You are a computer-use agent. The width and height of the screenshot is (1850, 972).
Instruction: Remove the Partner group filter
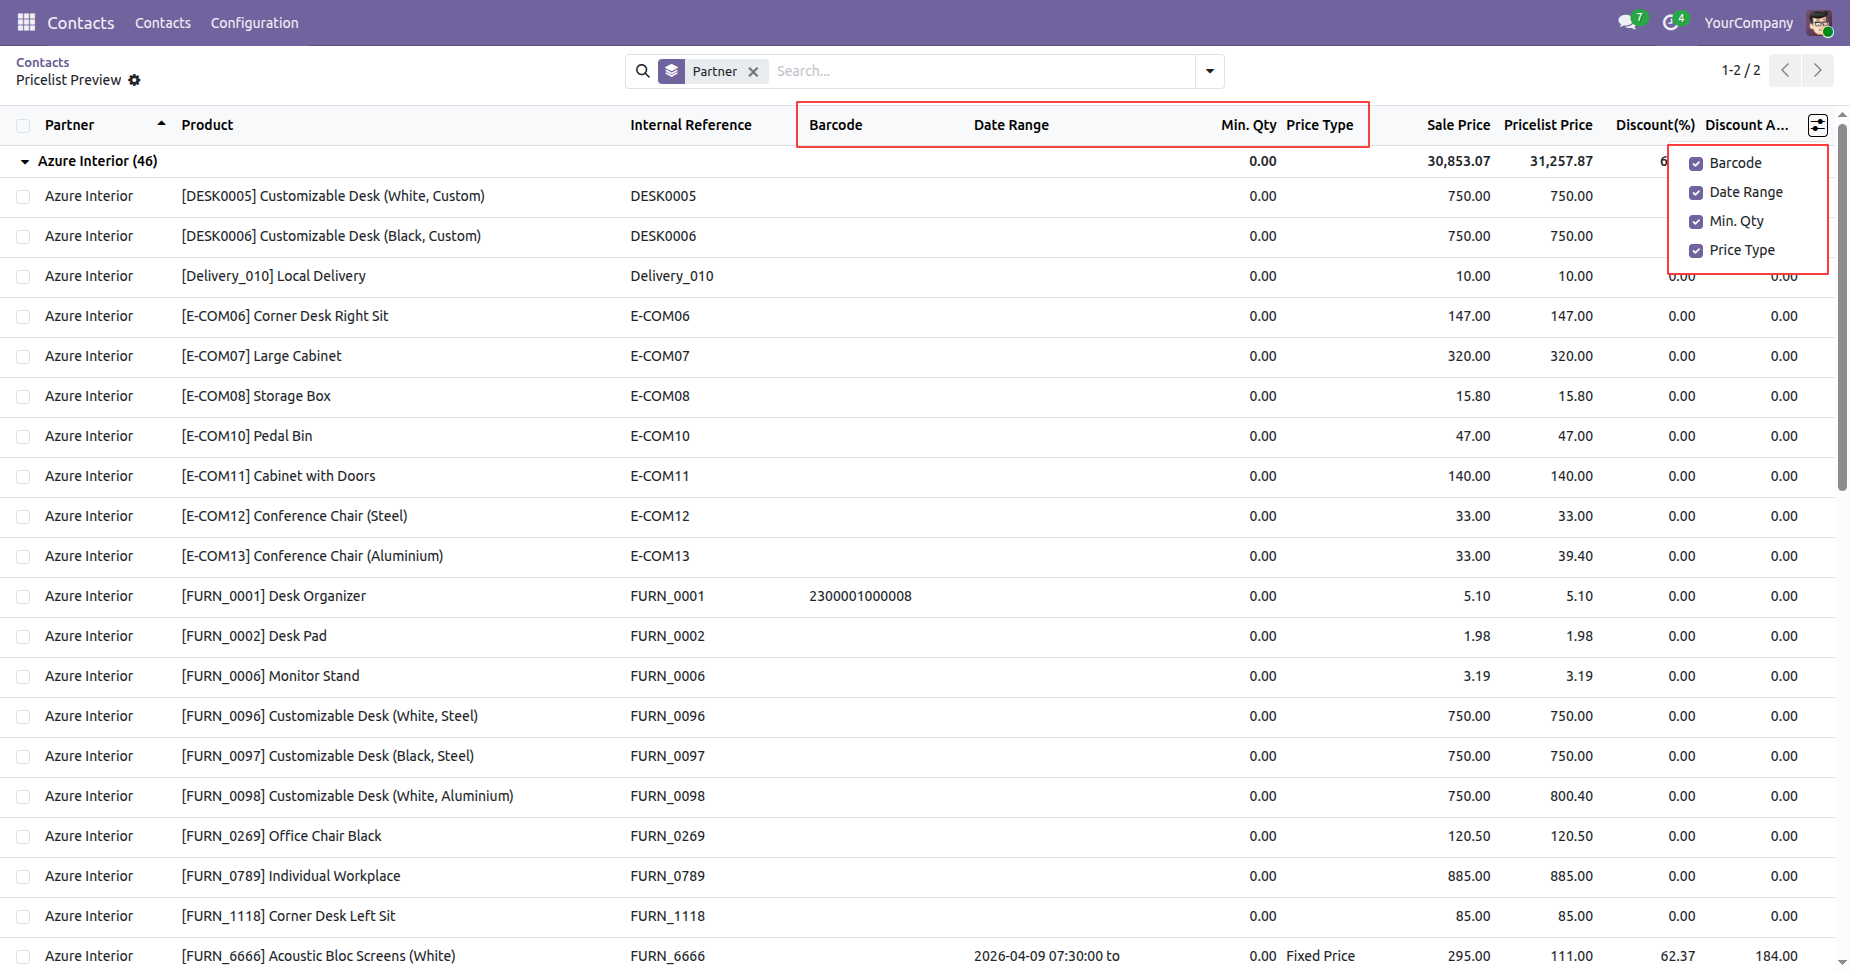(753, 72)
